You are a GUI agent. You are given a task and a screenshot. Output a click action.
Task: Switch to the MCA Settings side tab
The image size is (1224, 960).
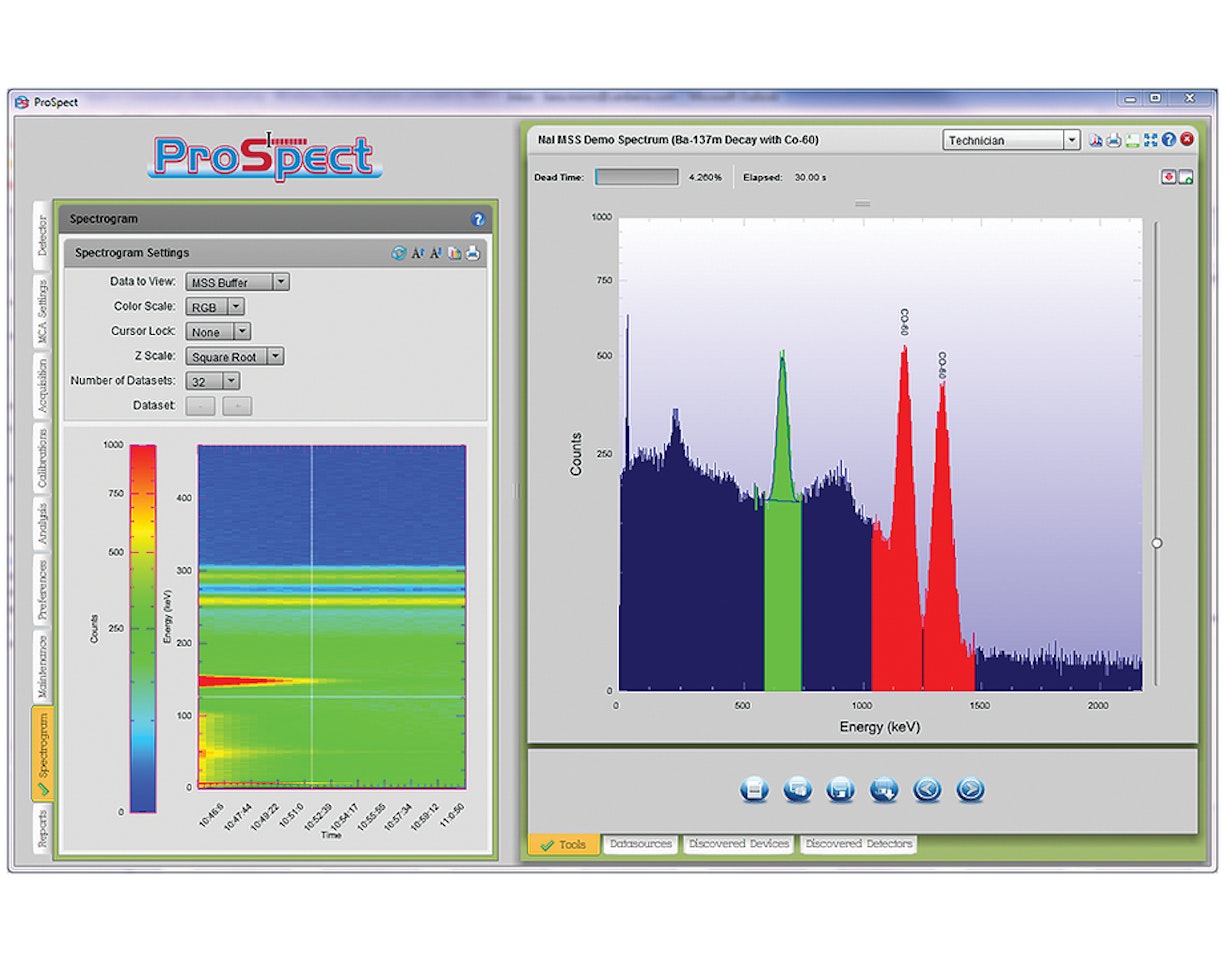(41, 311)
